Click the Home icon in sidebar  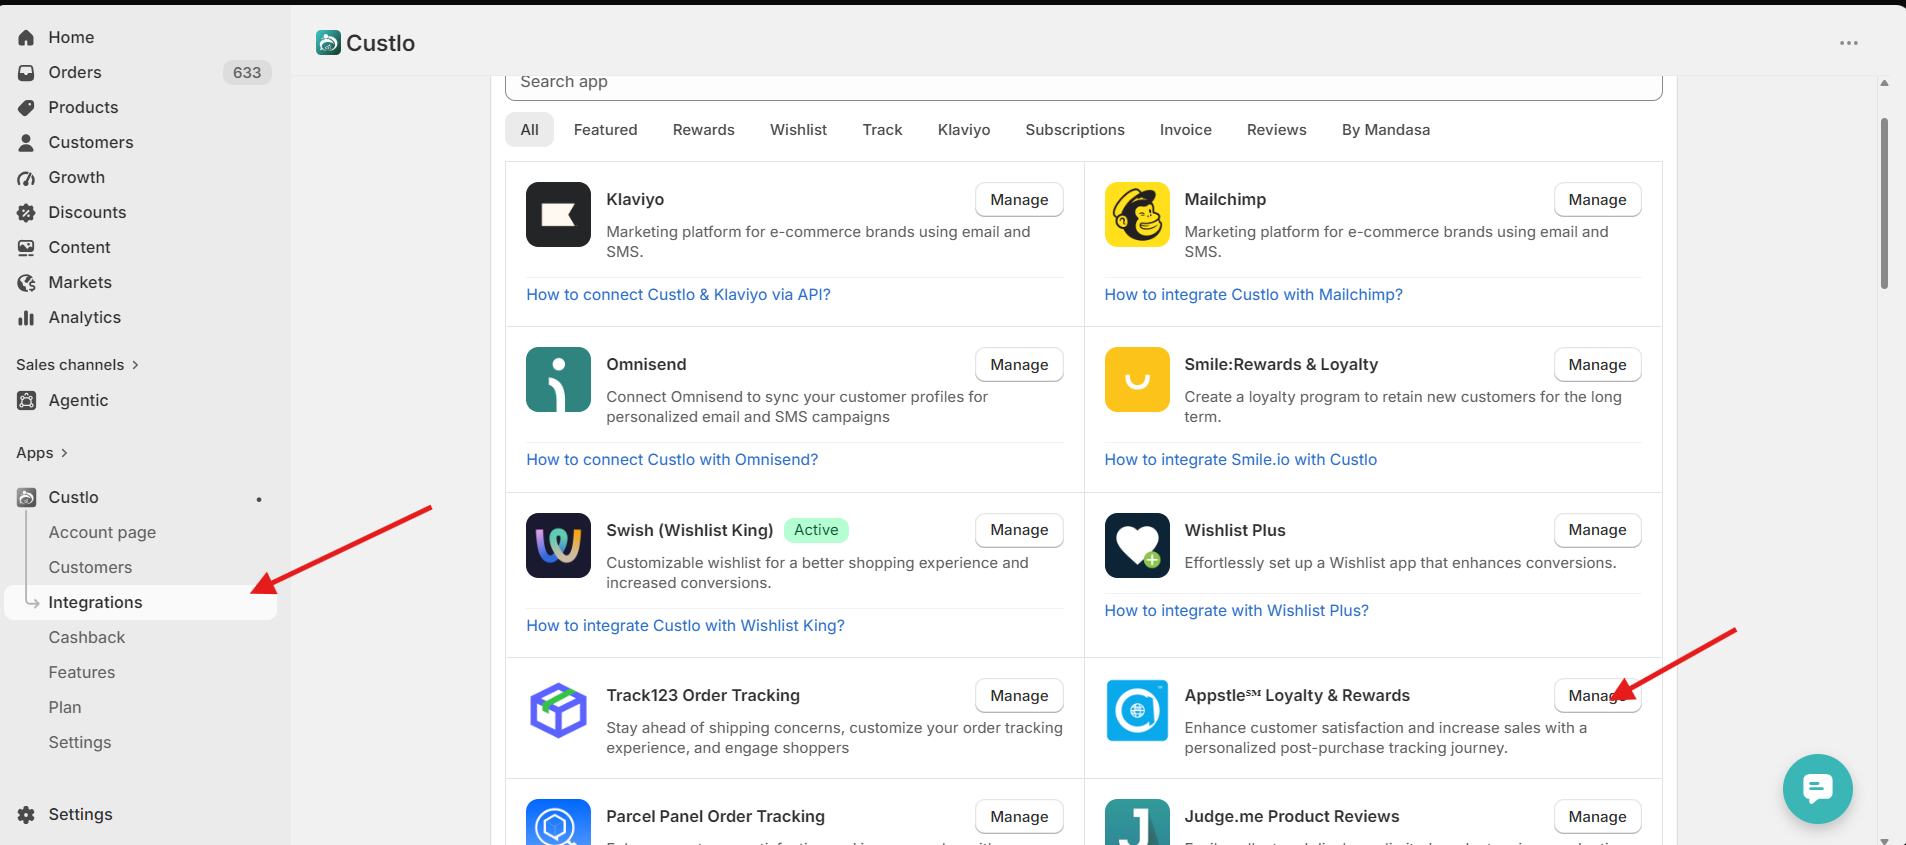[26, 37]
